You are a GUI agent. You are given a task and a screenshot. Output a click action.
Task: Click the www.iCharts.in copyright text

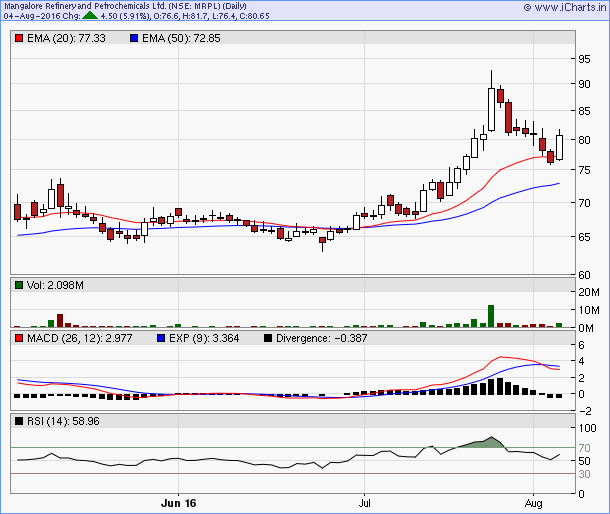tap(565, 7)
